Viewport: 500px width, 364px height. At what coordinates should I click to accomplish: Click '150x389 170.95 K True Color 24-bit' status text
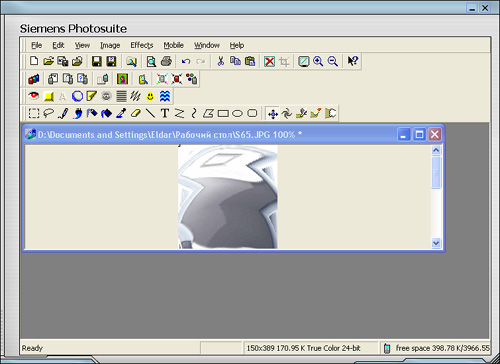click(x=303, y=348)
